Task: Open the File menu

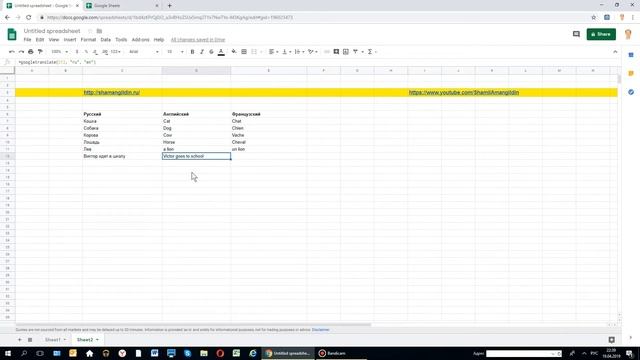Action: (x=27, y=40)
